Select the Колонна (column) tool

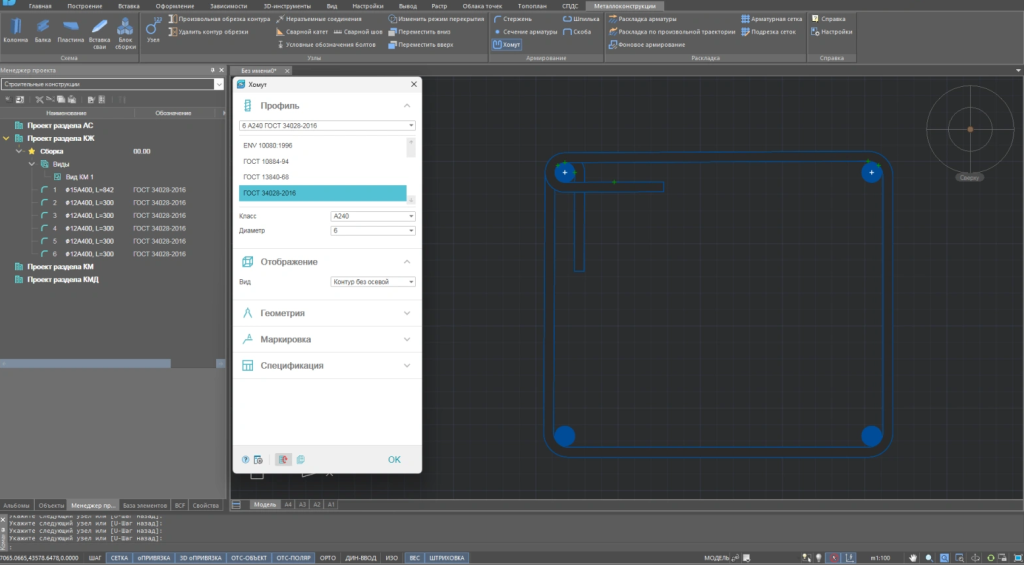pyautogui.click(x=15, y=30)
